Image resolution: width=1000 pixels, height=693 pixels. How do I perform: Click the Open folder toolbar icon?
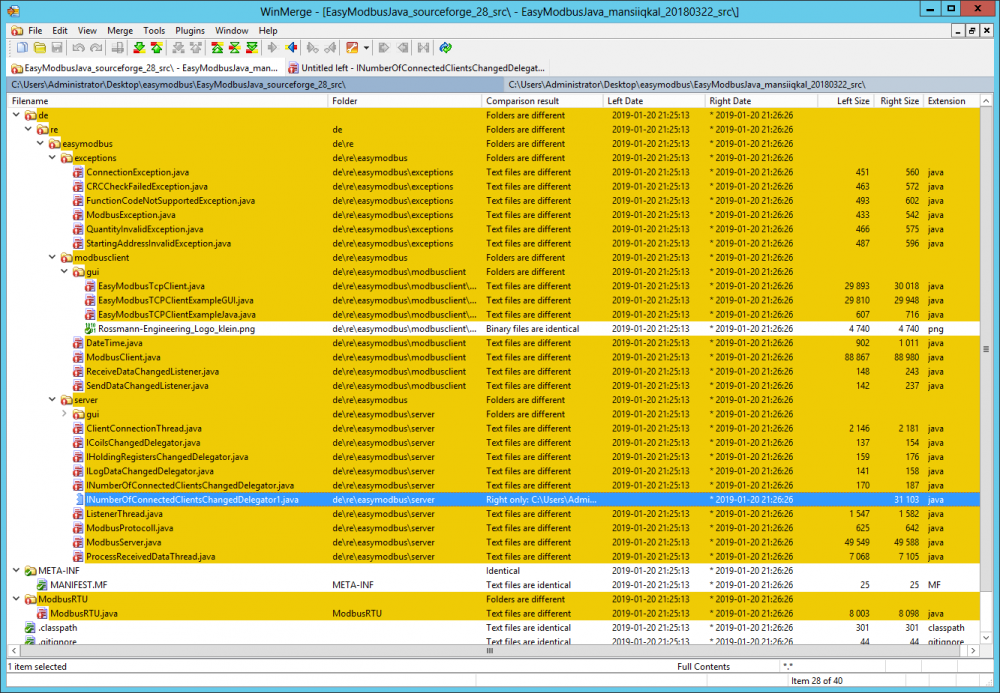39,47
